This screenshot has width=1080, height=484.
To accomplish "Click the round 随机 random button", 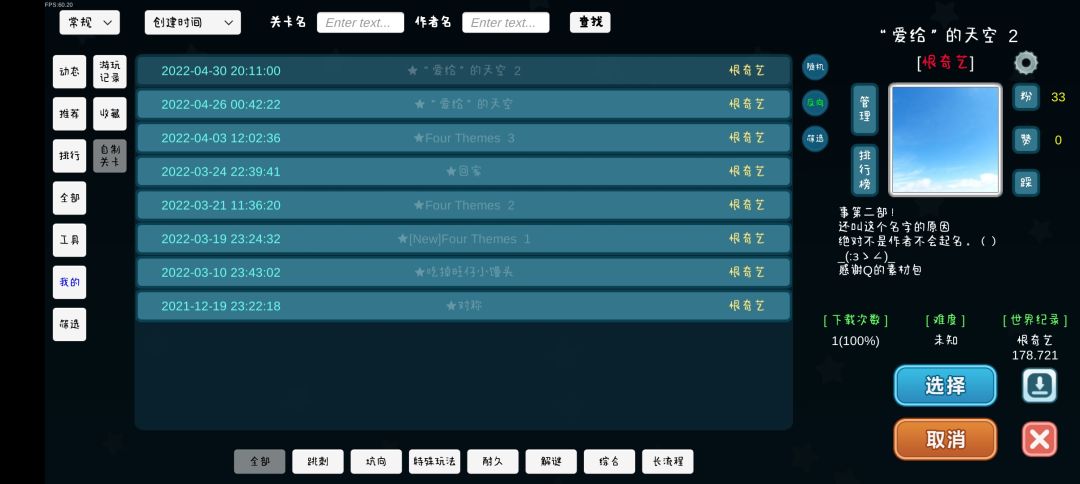I will (x=815, y=67).
